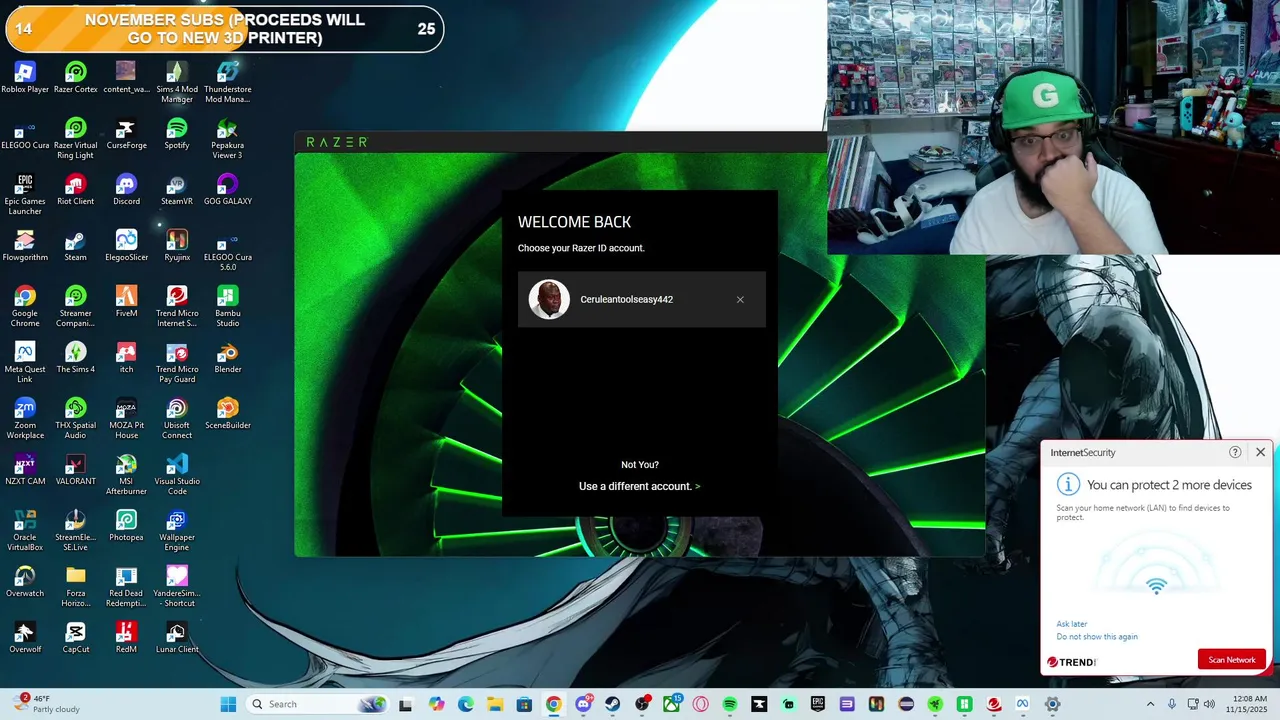This screenshot has height=720, width=1280.
Task: Open Oracle VirtualBox desktop icon
Action: [x=25, y=530]
